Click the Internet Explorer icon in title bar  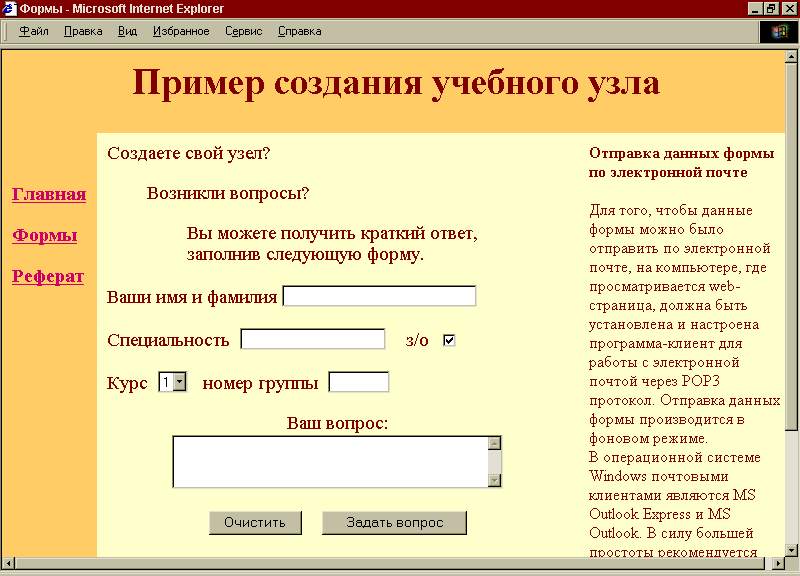point(9,9)
